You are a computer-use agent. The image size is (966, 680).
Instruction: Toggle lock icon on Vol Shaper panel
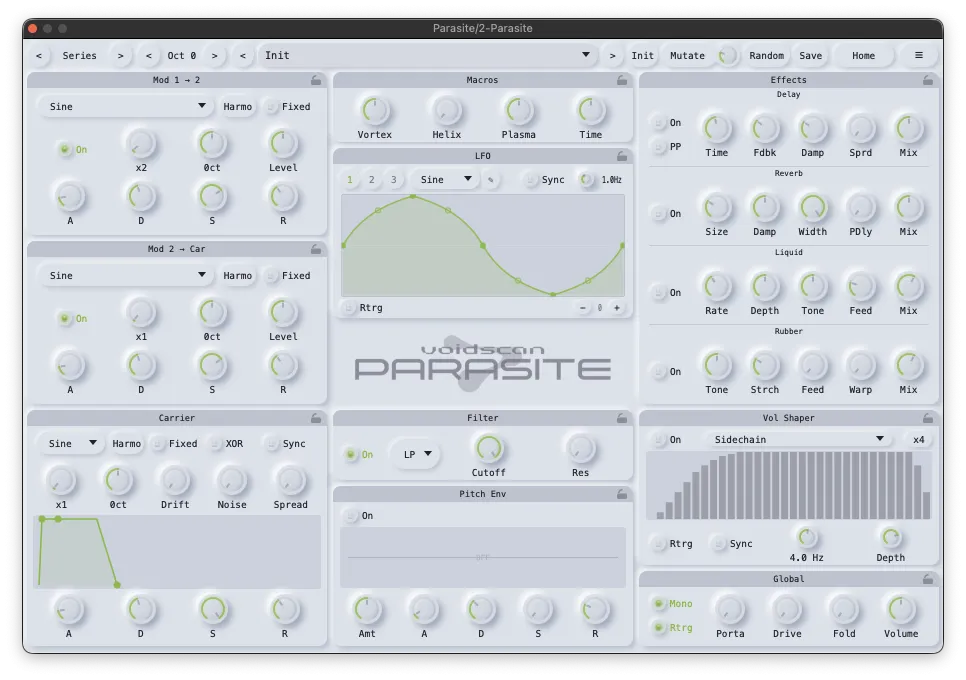point(927,418)
